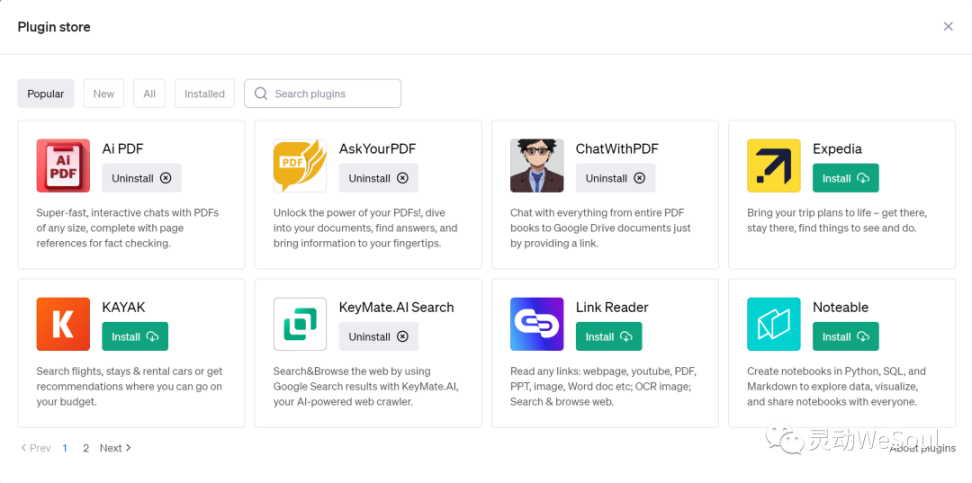Click the Ai PDF plugin icon
The width and height of the screenshot is (972, 483).
(x=63, y=166)
